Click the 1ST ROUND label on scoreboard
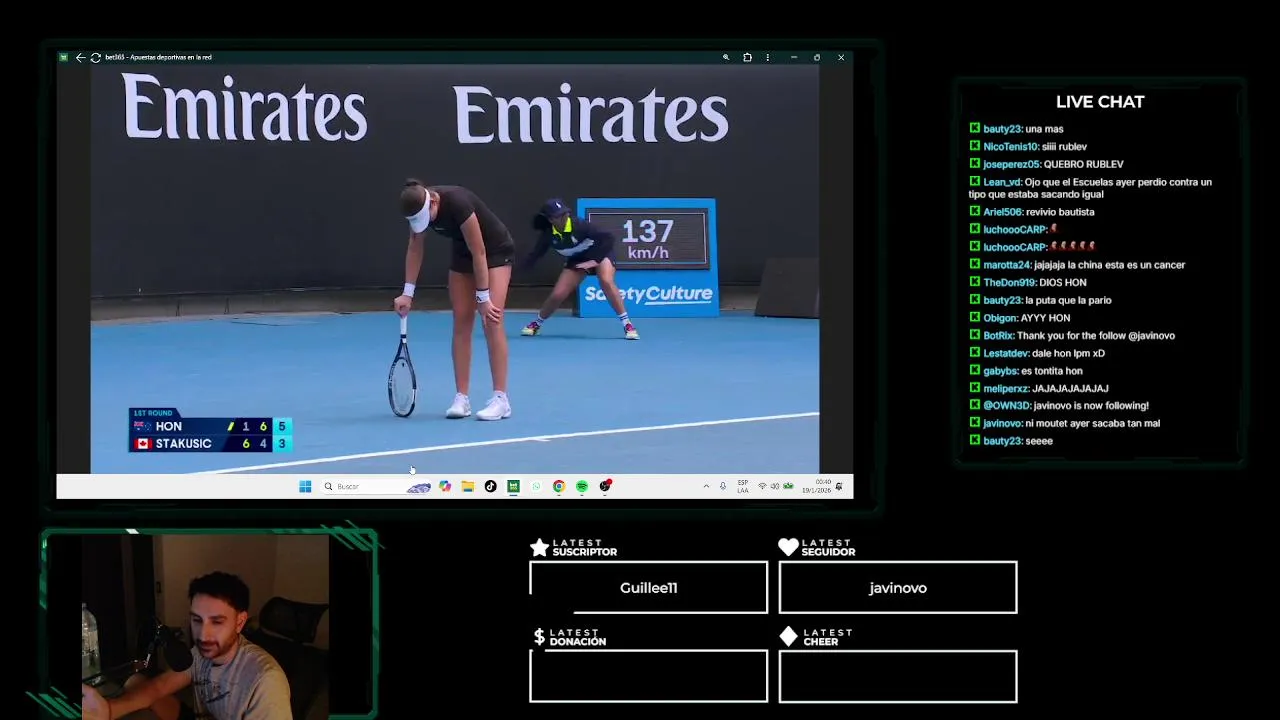 click(x=153, y=413)
